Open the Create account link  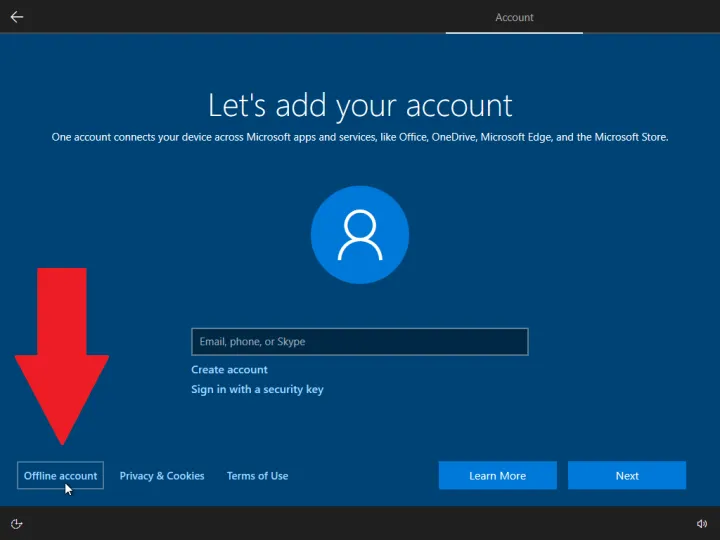click(x=229, y=370)
